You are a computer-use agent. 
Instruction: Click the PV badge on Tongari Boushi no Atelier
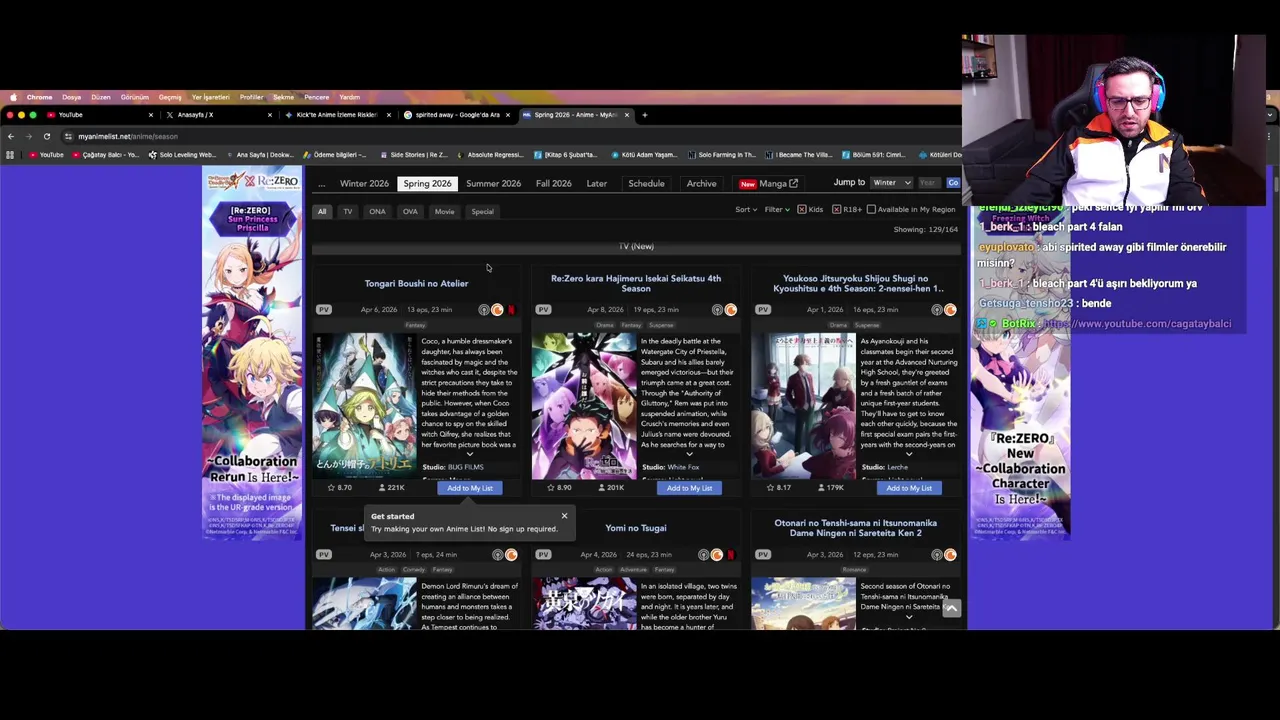pos(324,310)
